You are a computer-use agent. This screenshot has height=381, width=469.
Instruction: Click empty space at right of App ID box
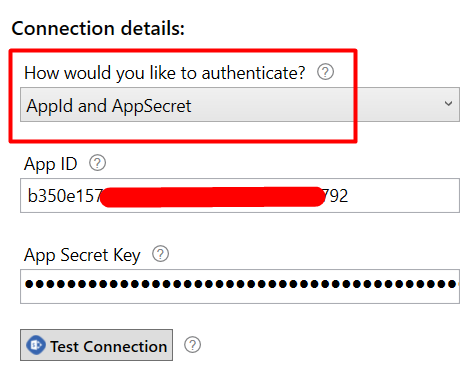[403, 196]
